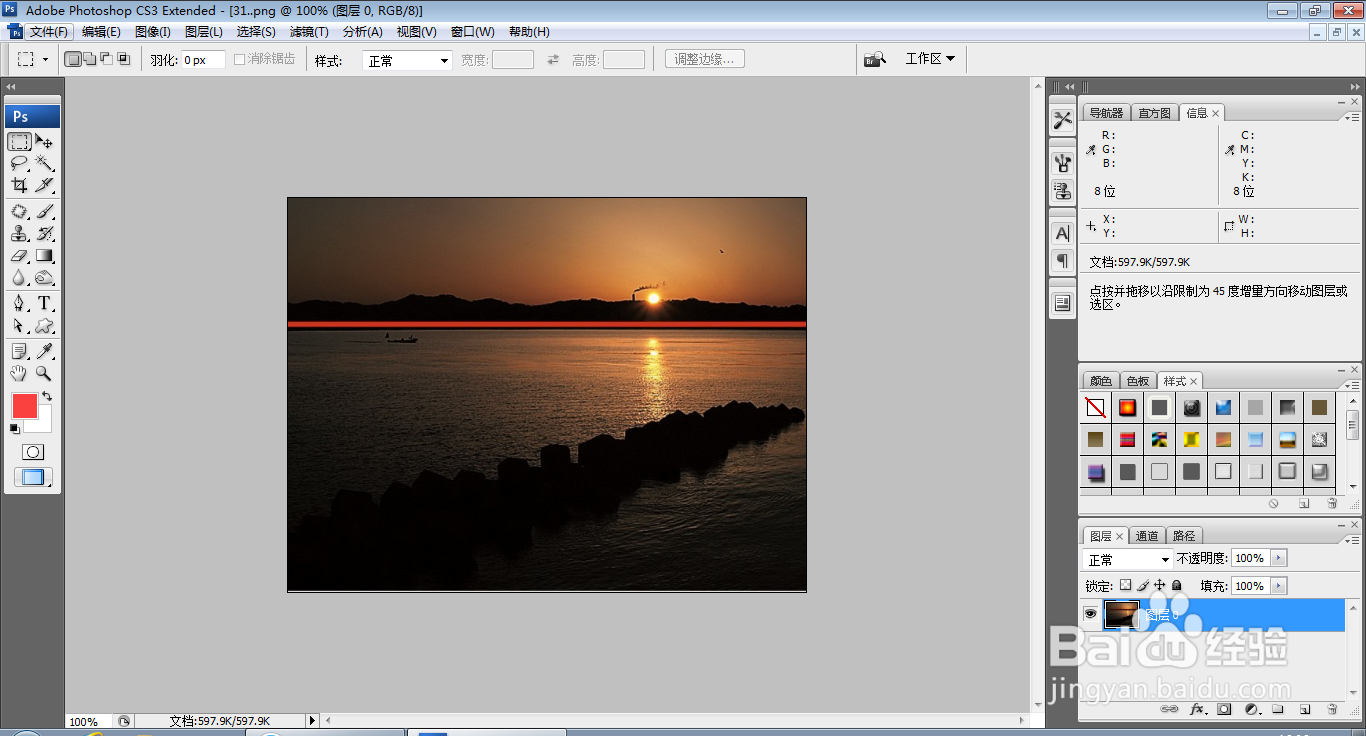
Task: Select the Move tool
Action: 45,141
